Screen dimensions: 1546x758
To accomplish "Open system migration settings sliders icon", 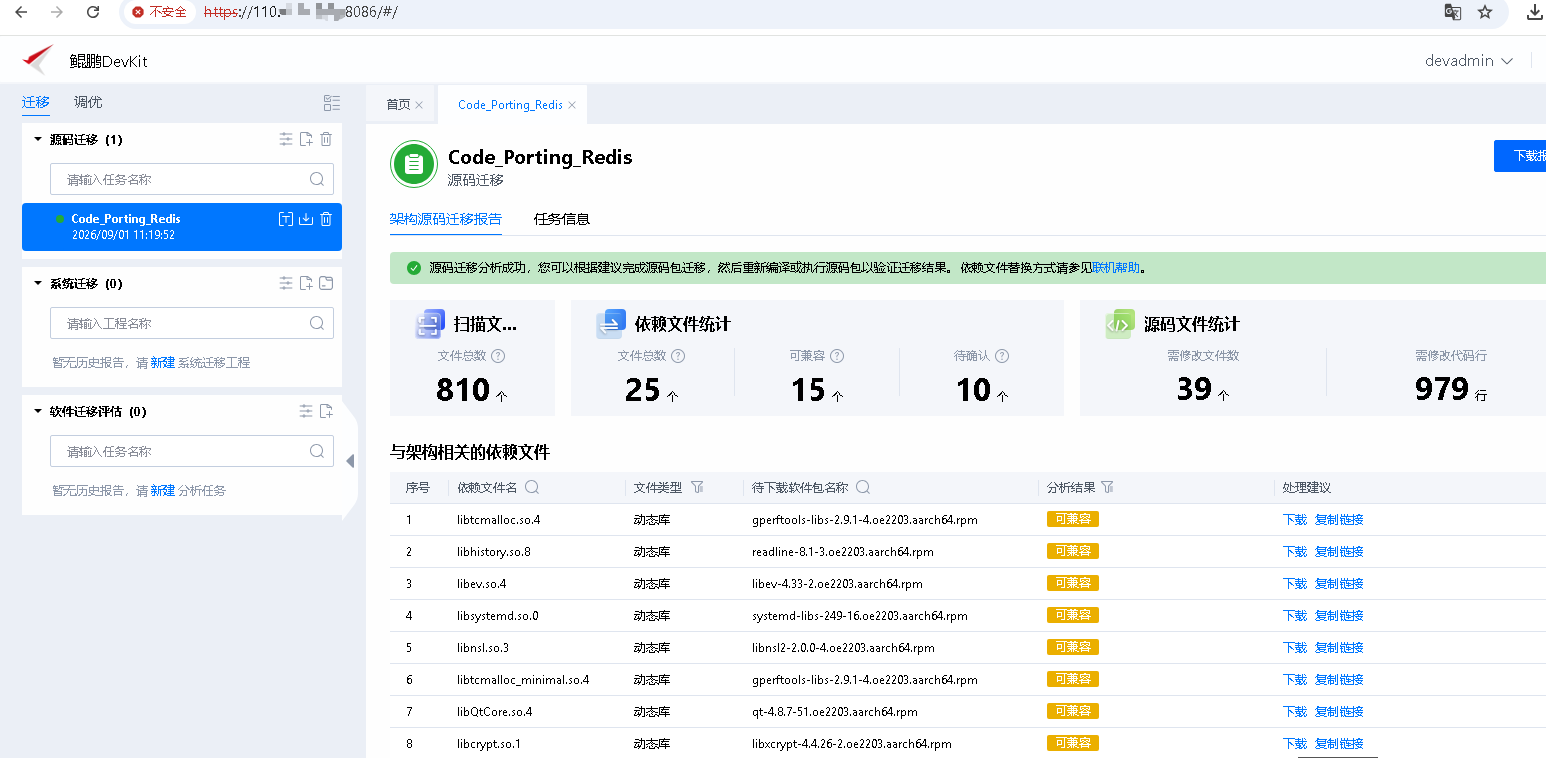I will (x=286, y=283).
